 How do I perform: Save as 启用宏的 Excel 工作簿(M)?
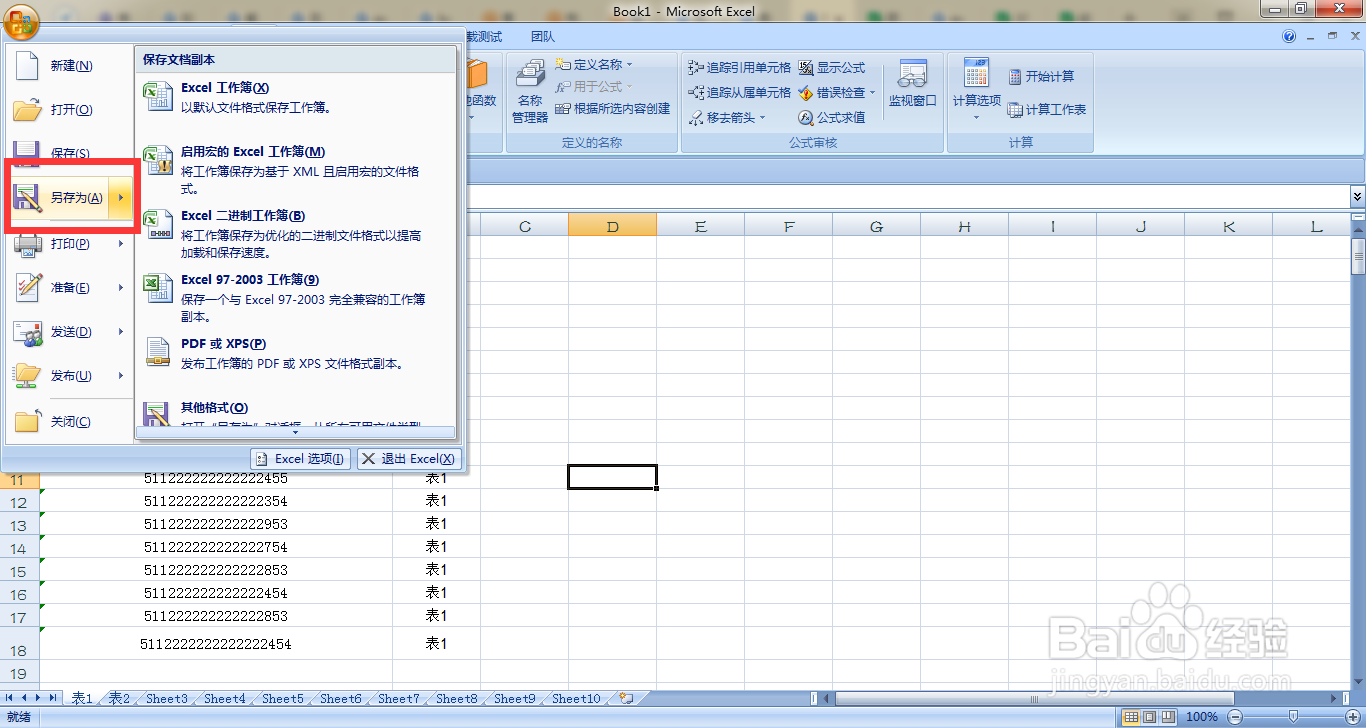(296, 169)
